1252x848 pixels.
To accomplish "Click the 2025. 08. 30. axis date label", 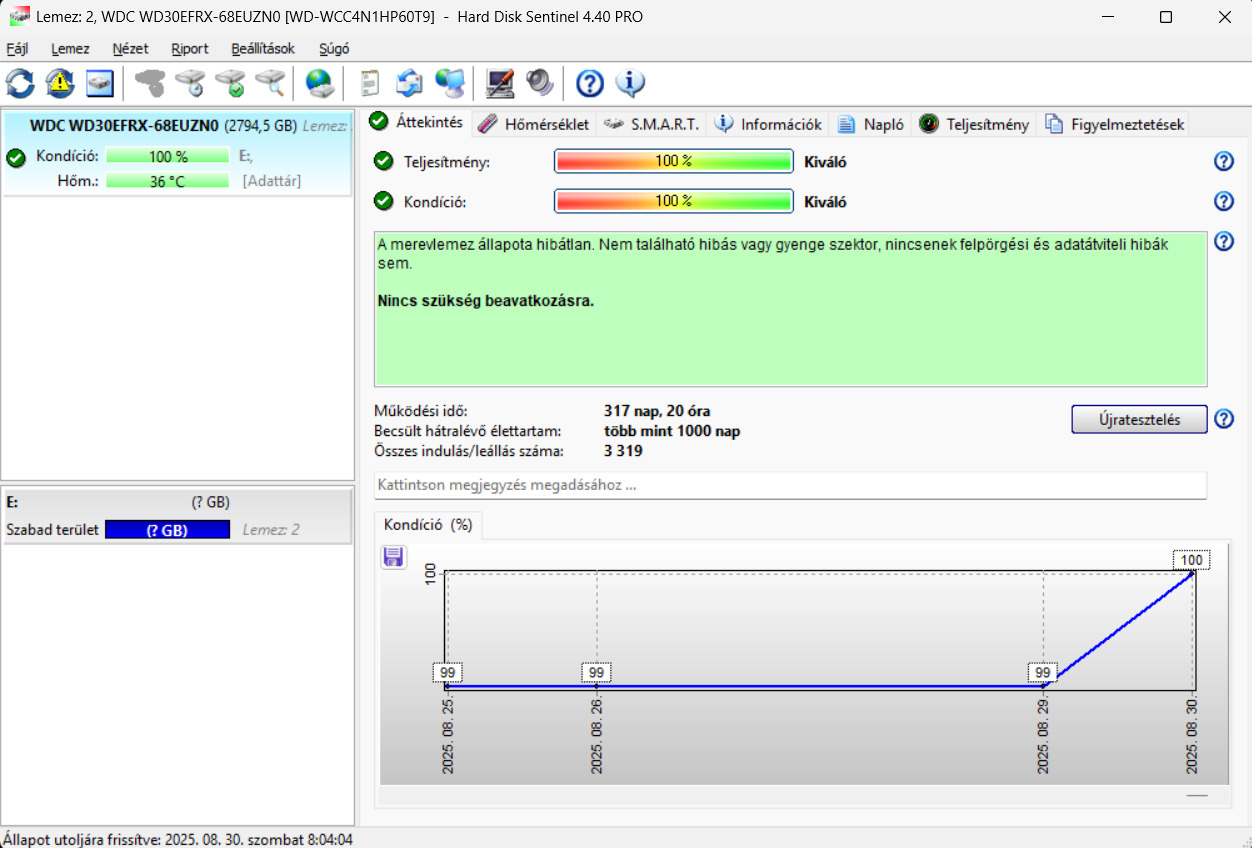I will click(1191, 737).
